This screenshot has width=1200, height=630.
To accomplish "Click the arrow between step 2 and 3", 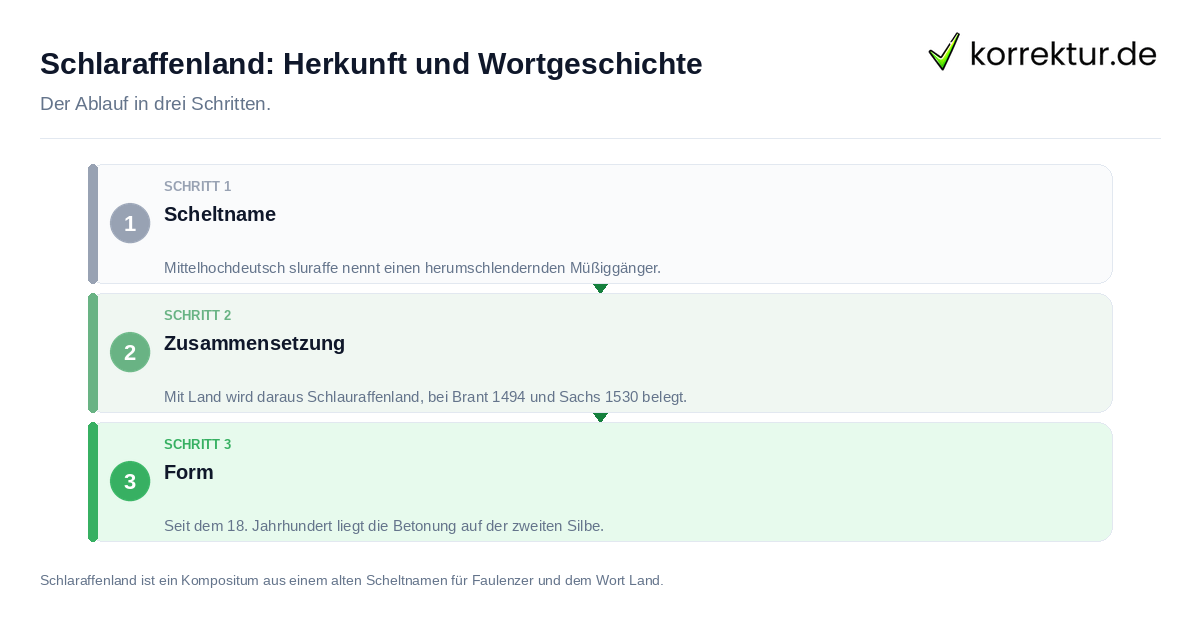I will [x=600, y=417].
